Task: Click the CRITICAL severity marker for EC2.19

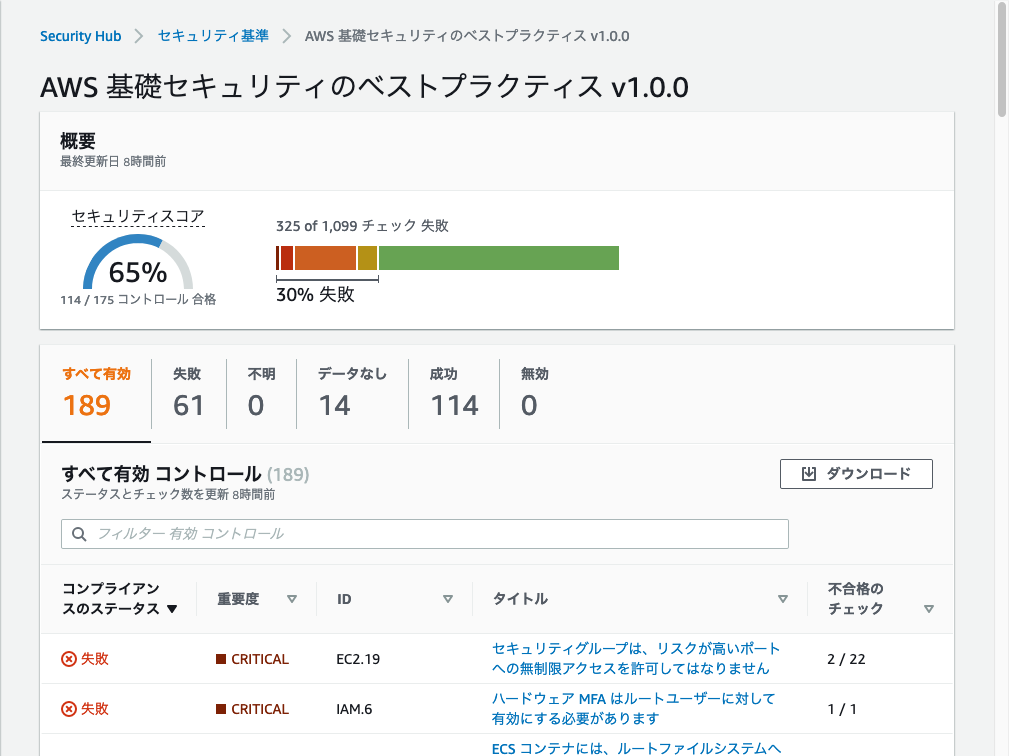Action: pyautogui.click(x=221, y=659)
